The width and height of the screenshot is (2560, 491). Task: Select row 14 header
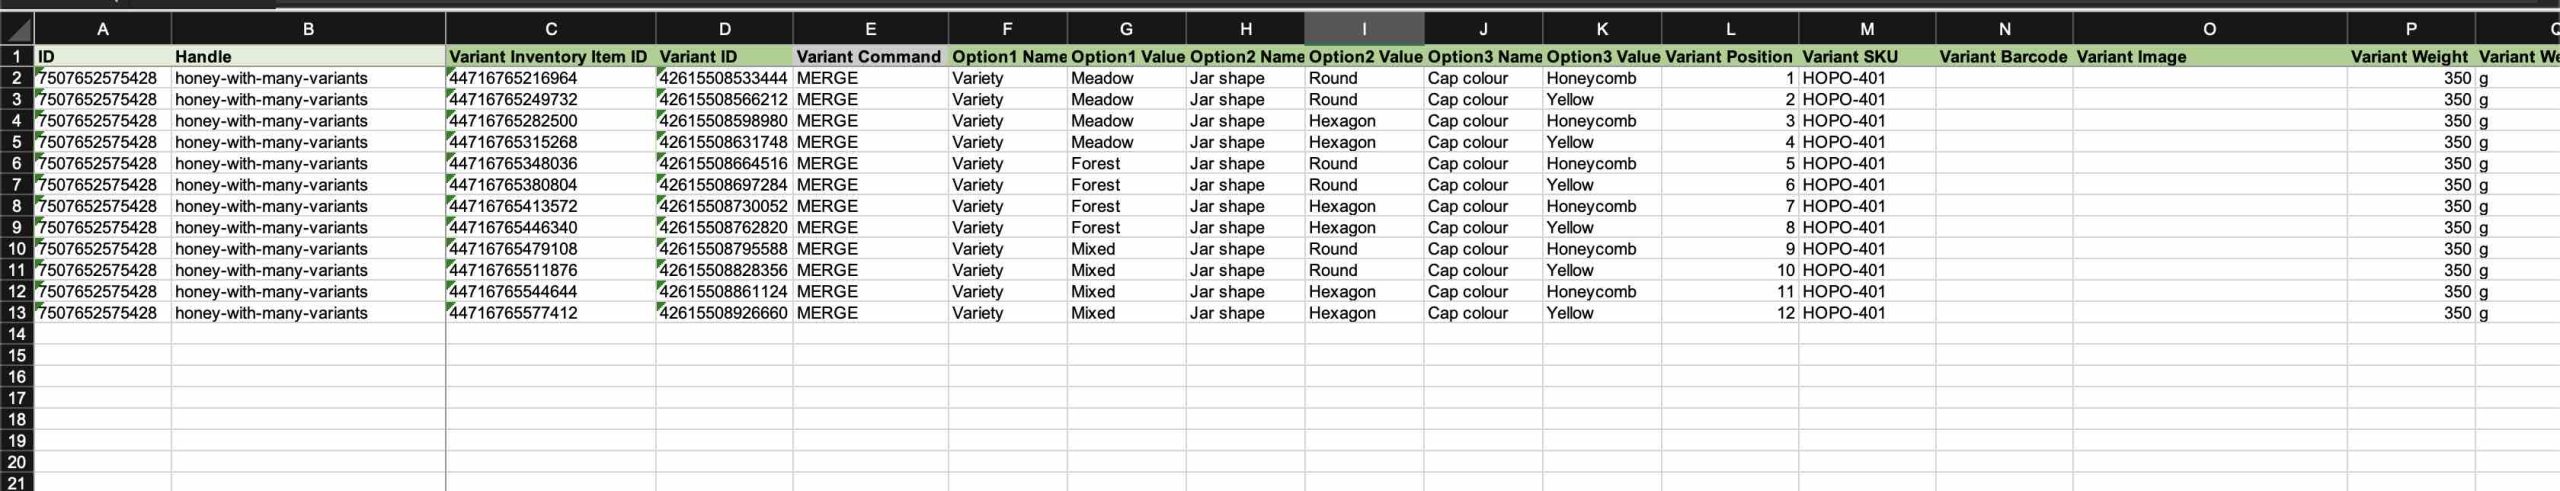(x=17, y=334)
